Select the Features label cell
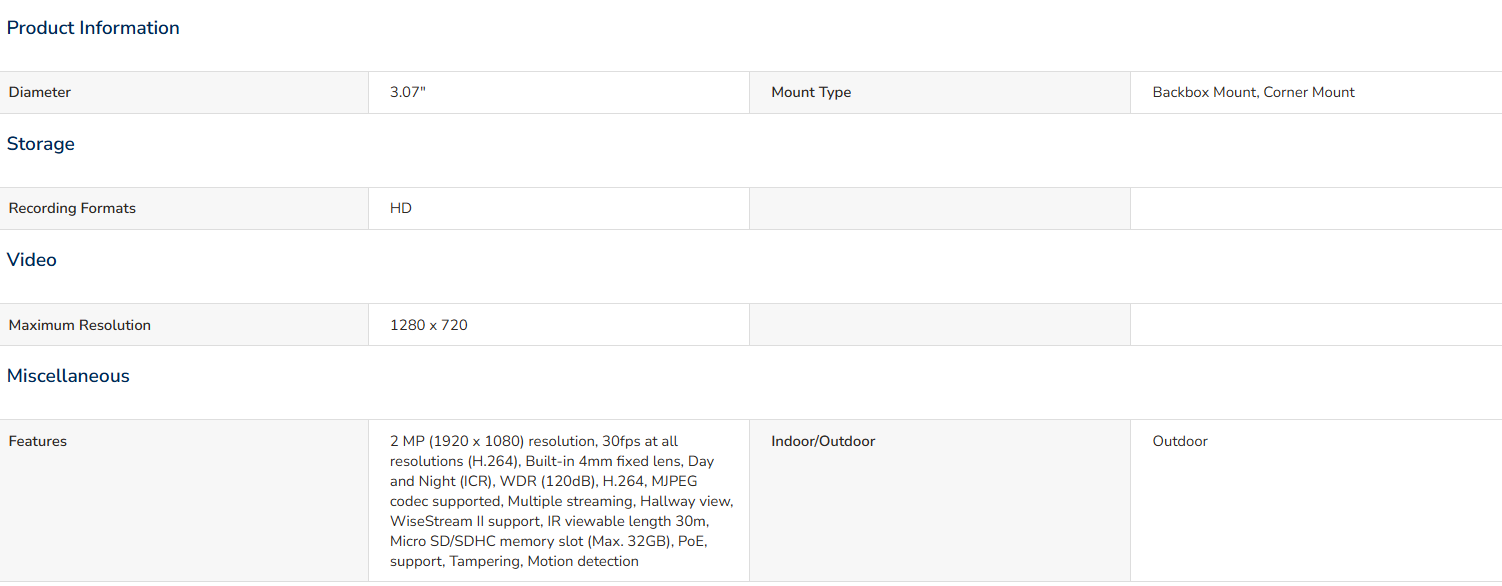Image resolution: width=1502 pixels, height=586 pixels. tap(184, 500)
